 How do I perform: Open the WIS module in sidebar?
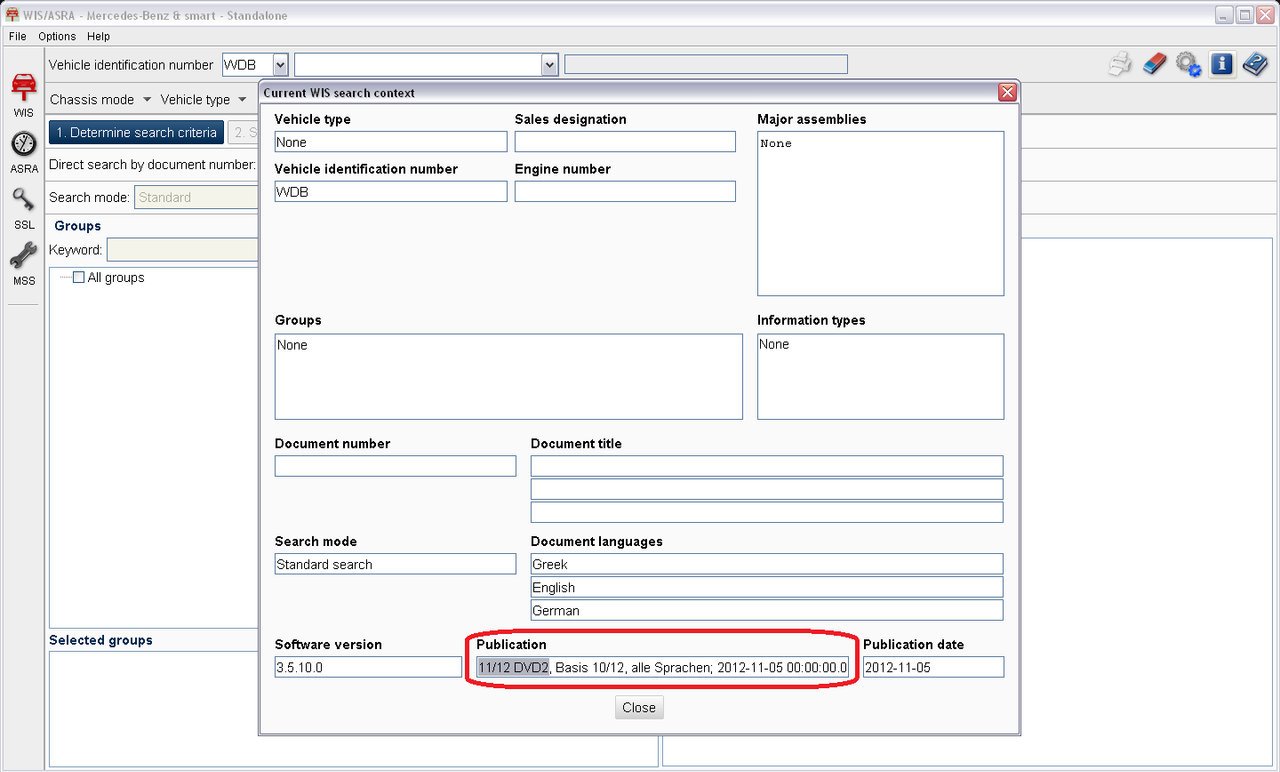pos(23,95)
